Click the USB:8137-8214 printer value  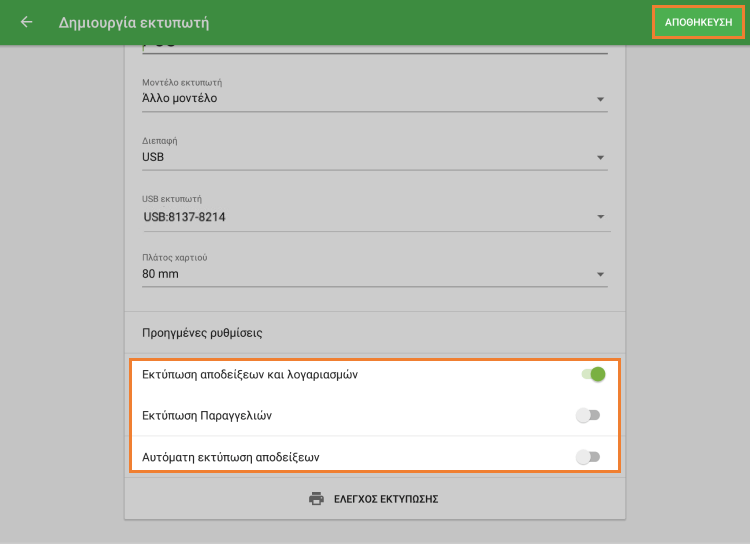tap(185, 216)
